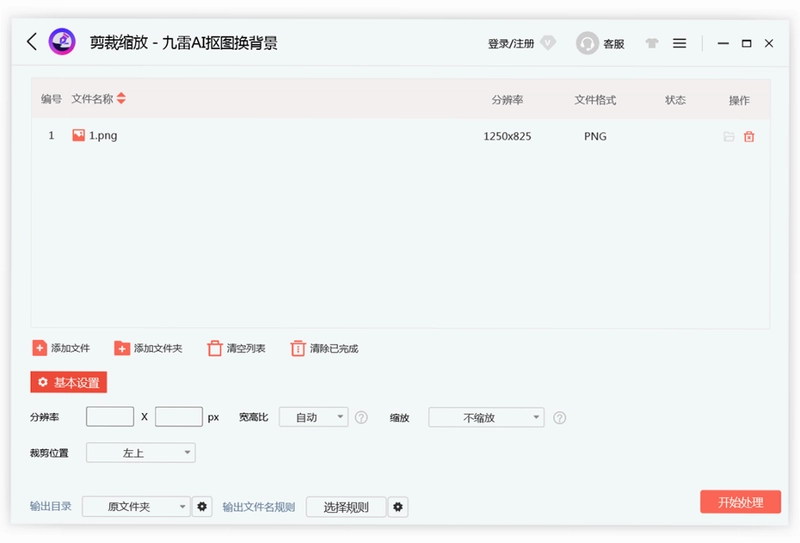Click the 开始处理 start button
Viewport: 800px width, 543px height.
(740, 502)
